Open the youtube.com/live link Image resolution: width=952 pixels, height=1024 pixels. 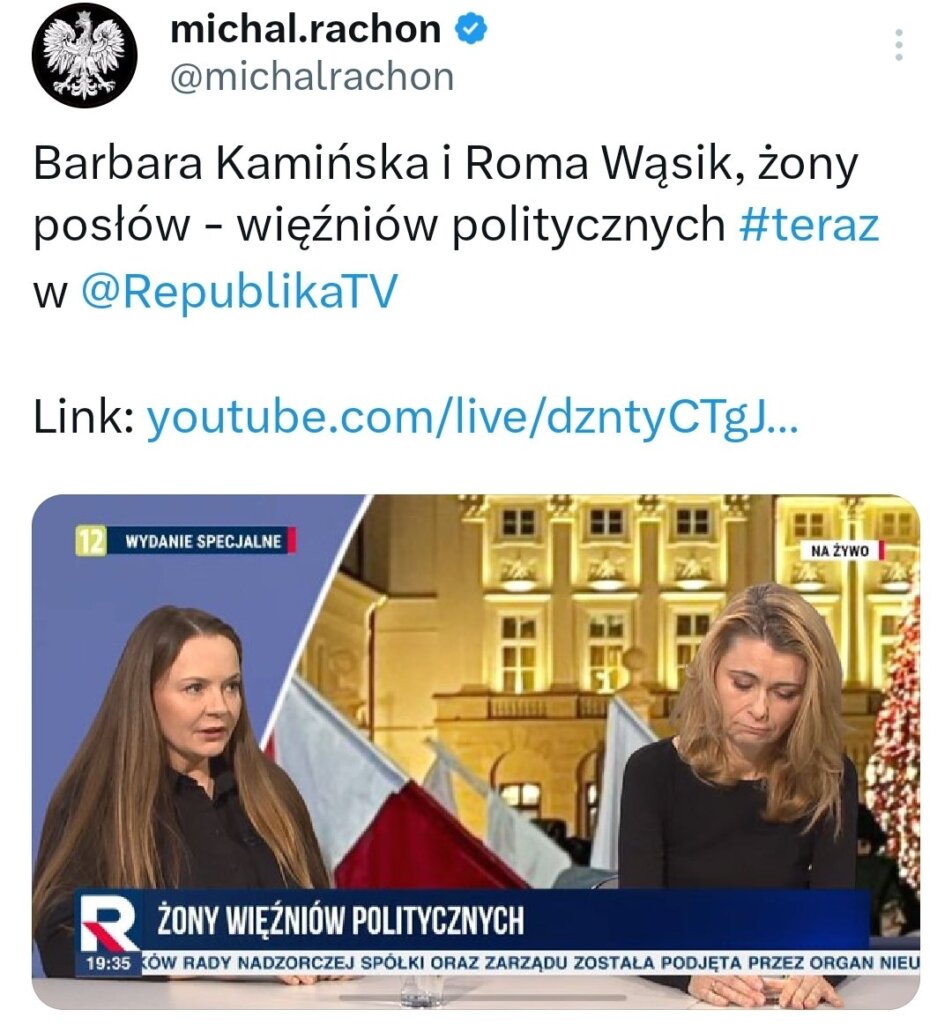point(472,417)
